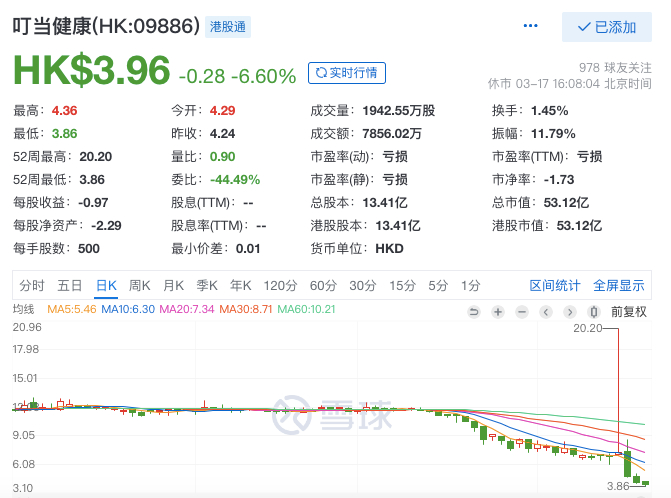
Task: Click the 港股通 tag badge
Action: (228, 27)
